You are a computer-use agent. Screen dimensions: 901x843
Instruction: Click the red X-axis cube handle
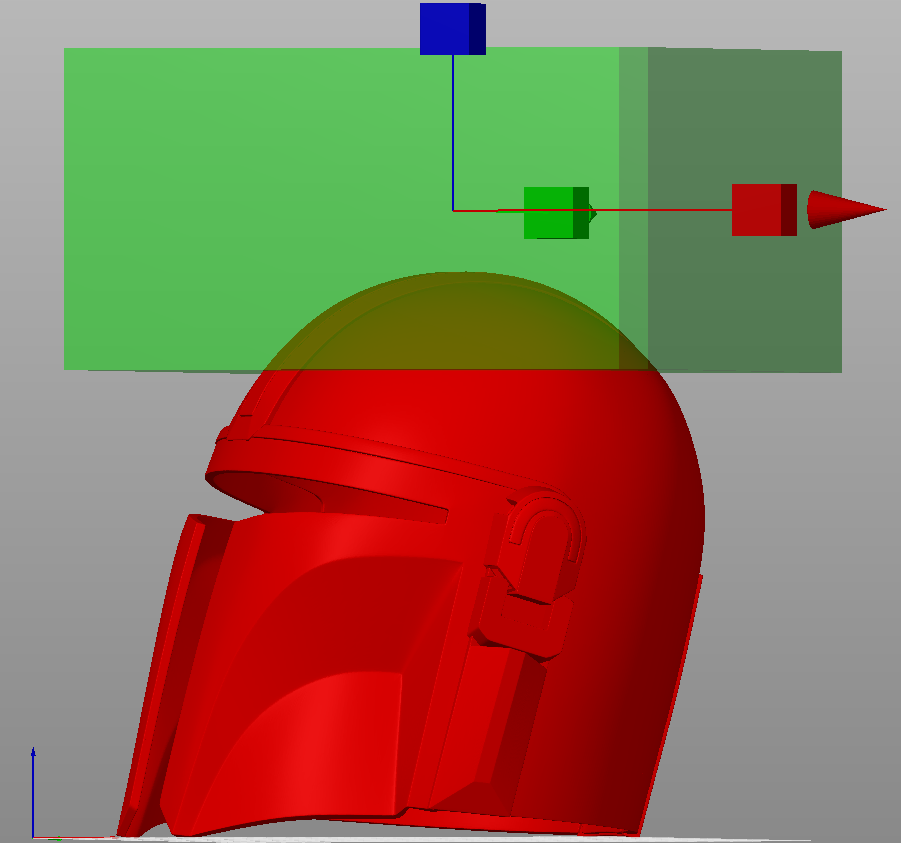pos(764,210)
